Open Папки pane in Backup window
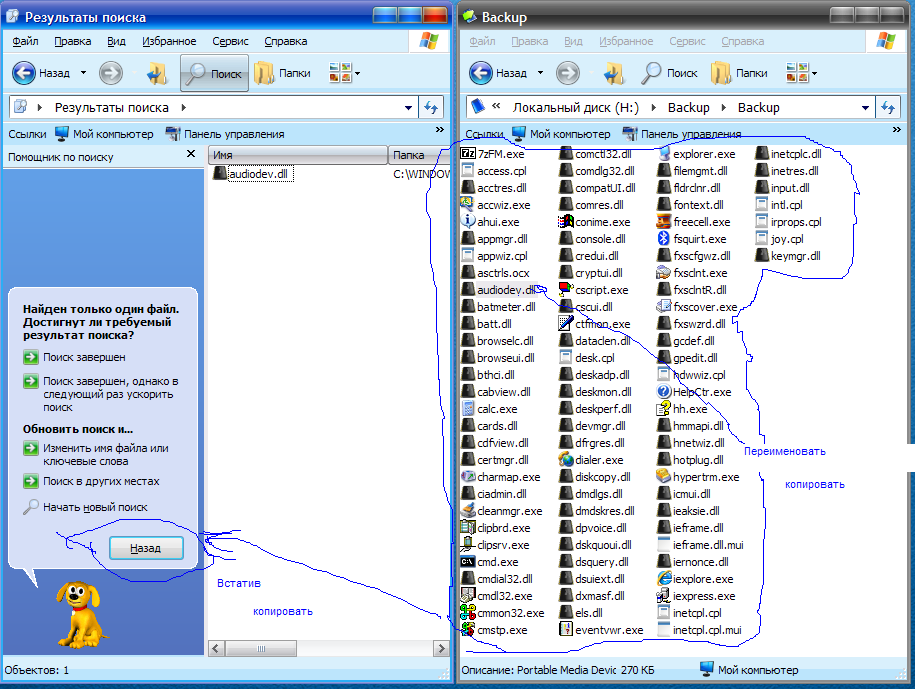 point(740,73)
